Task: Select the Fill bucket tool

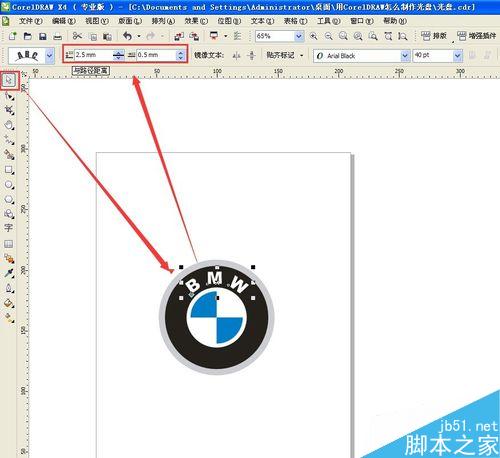Action: tap(9, 303)
